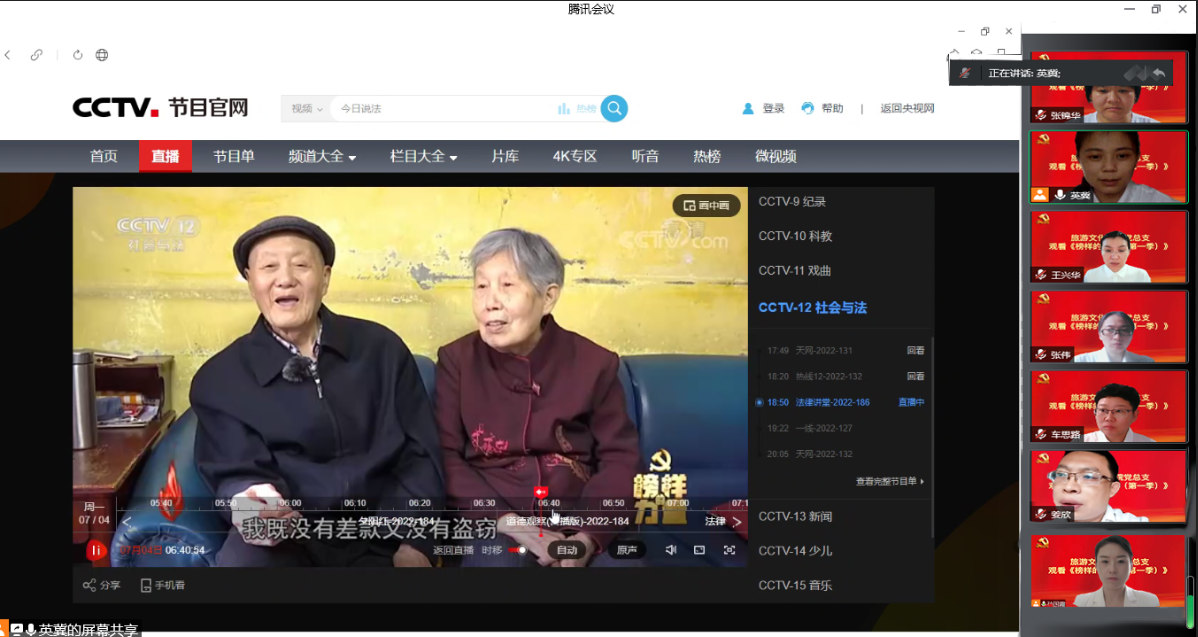Click the globe icon in toolbar
Screen dimensions: 1198x637
pyautogui.click(x=102, y=55)
